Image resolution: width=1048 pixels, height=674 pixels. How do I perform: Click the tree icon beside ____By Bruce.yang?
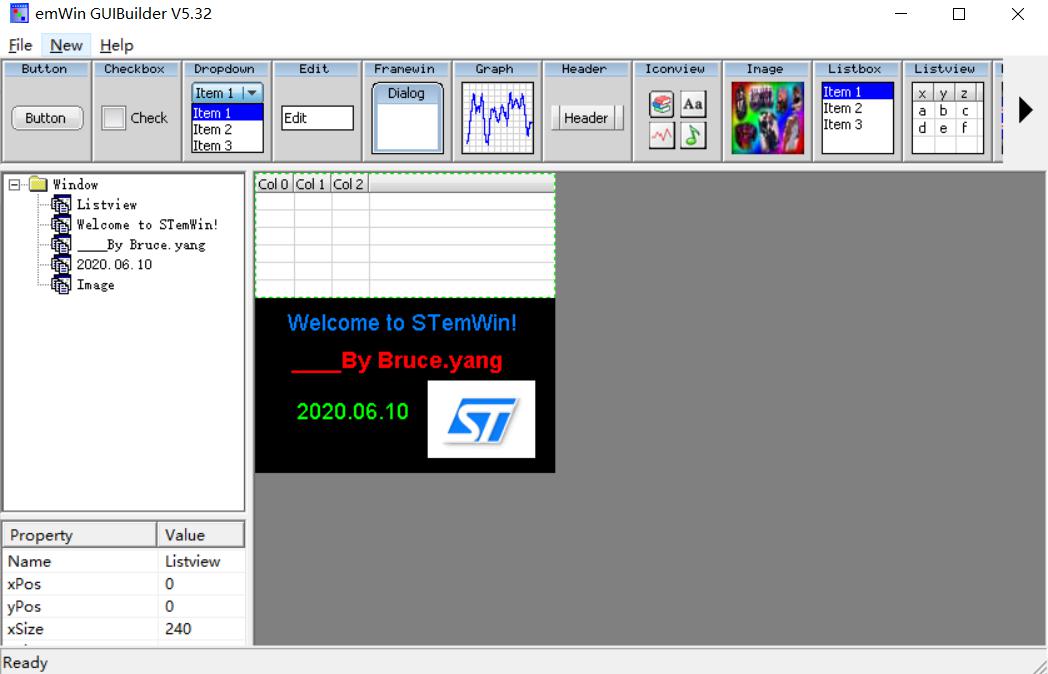[61, 244]
